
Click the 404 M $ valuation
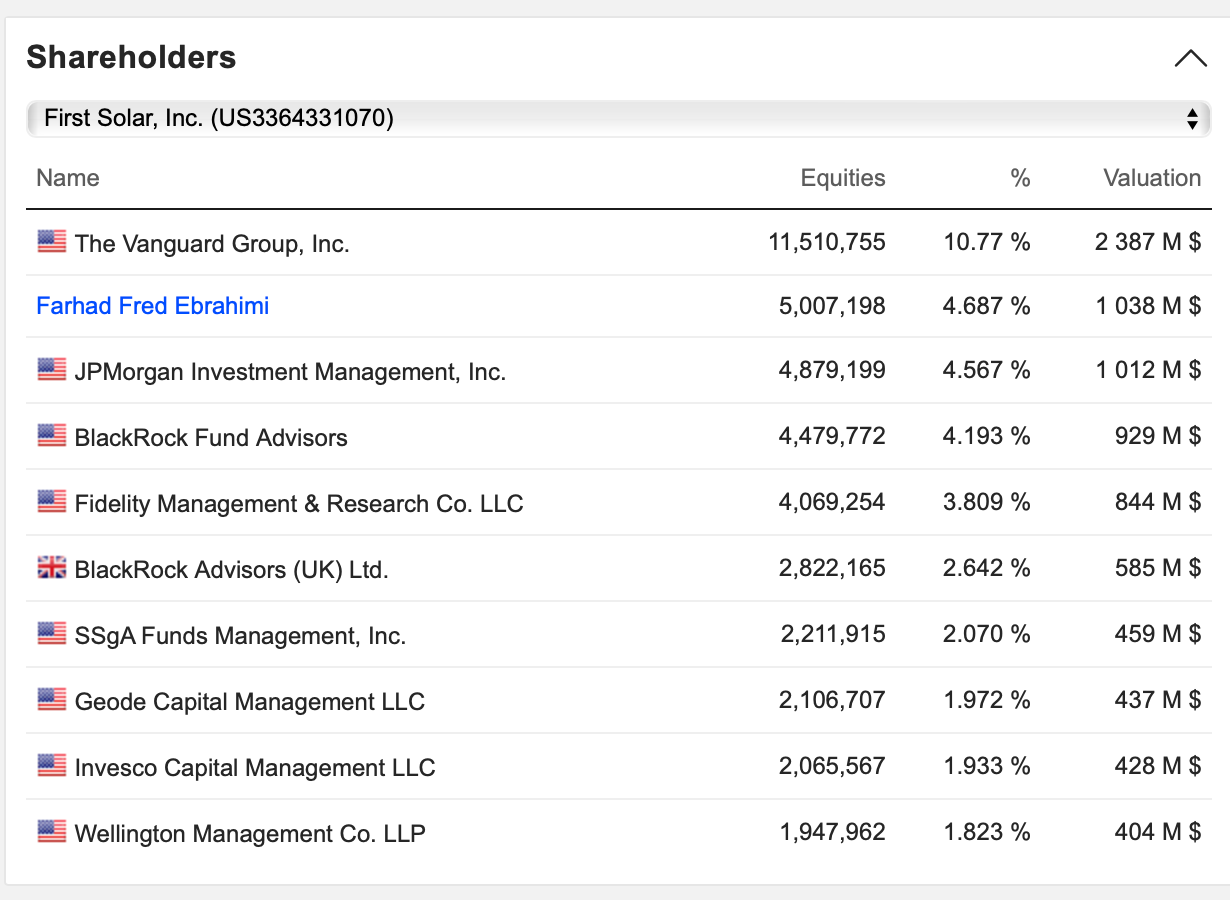tap(1158, 832)
